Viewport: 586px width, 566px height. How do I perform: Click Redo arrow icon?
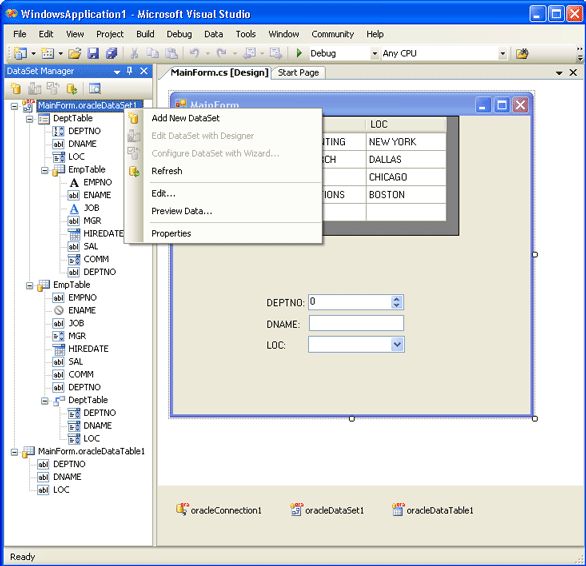[222, 53]
